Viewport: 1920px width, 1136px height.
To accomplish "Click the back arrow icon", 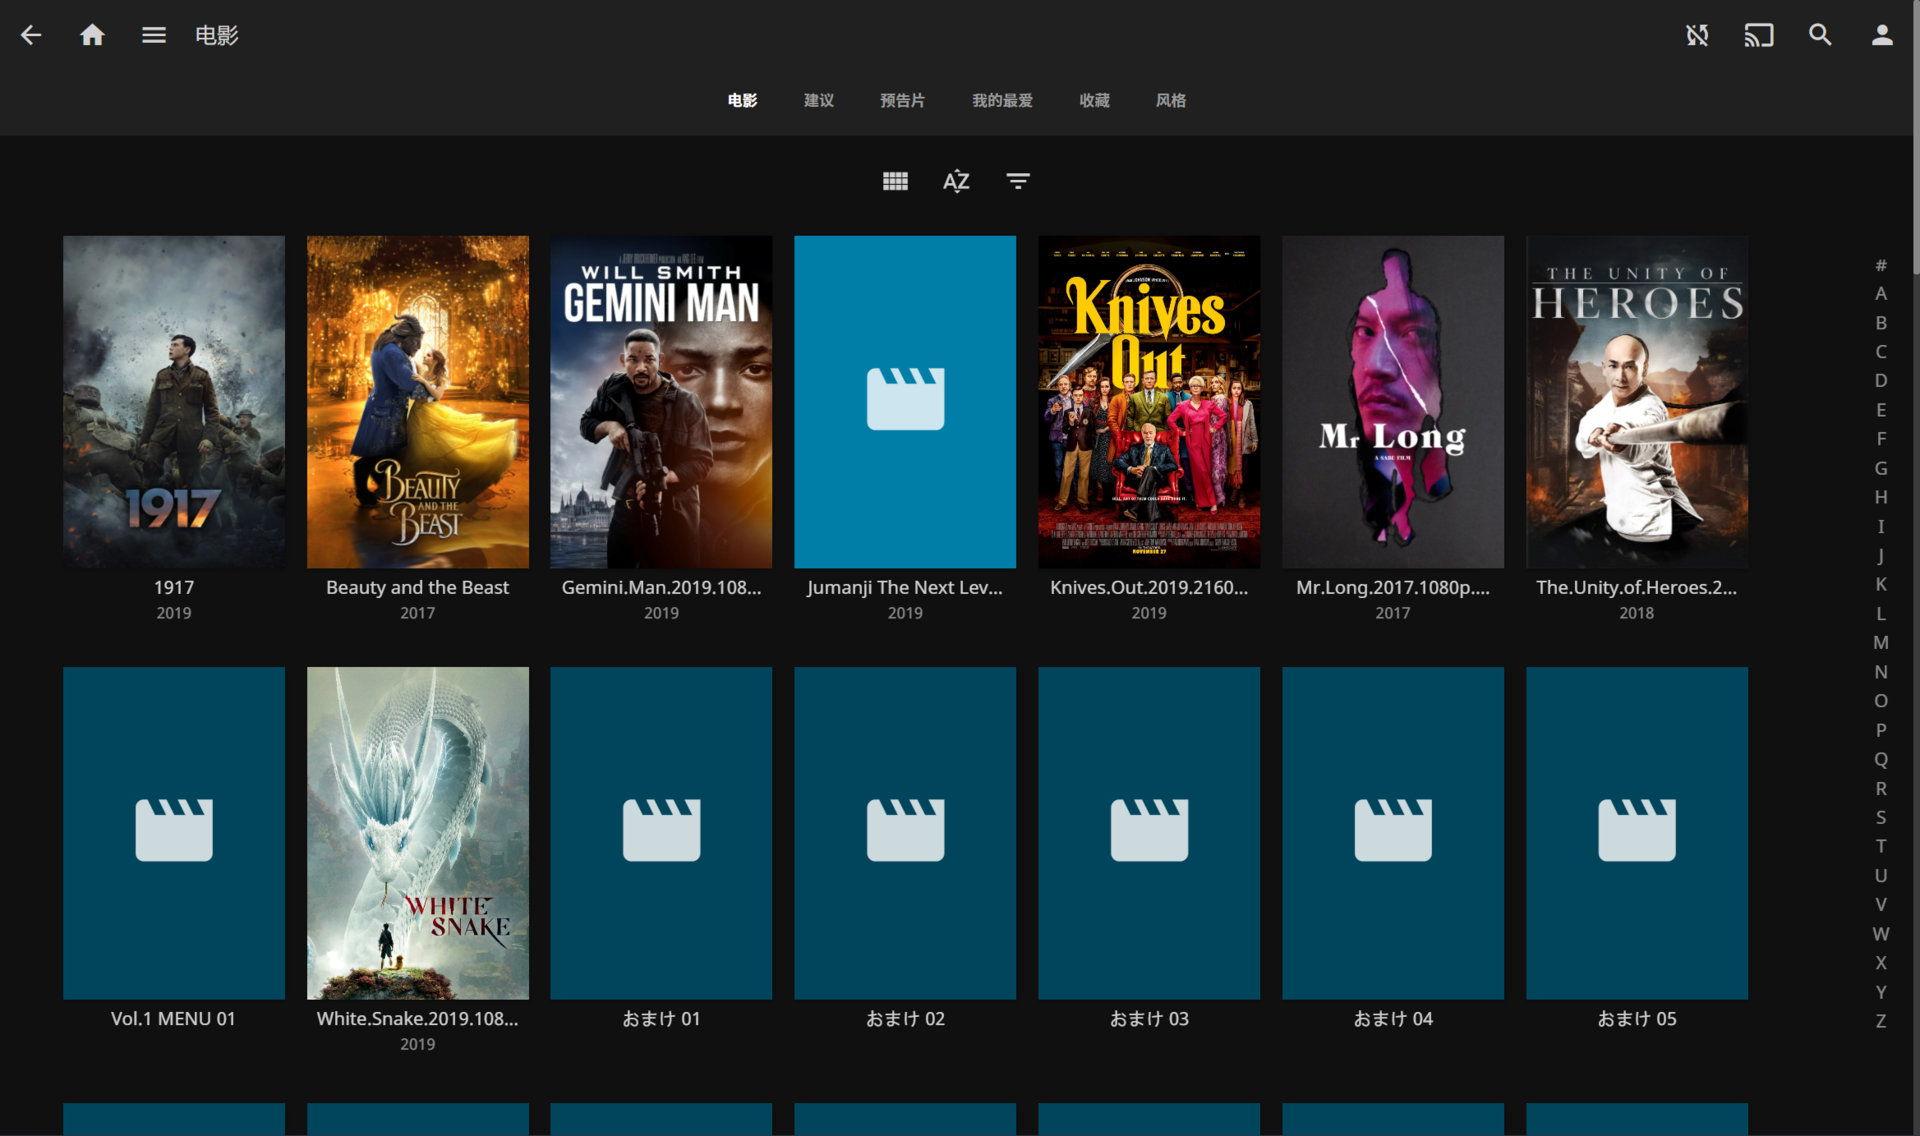I will point(31,35).
